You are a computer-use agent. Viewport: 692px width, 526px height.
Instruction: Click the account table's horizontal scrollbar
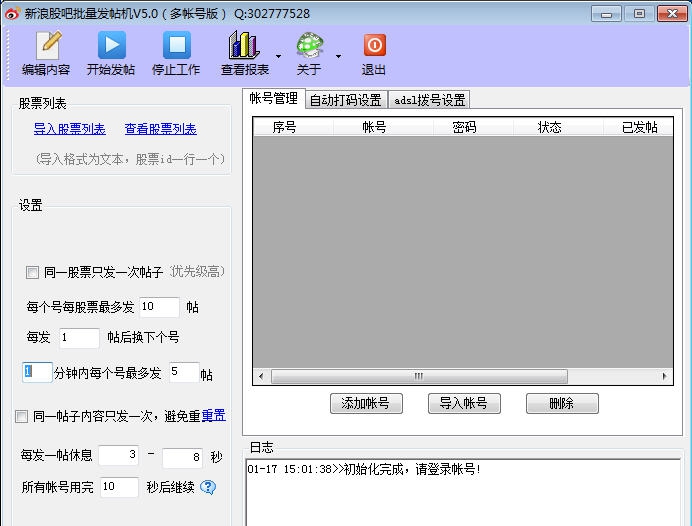click(x=462, y=377)
